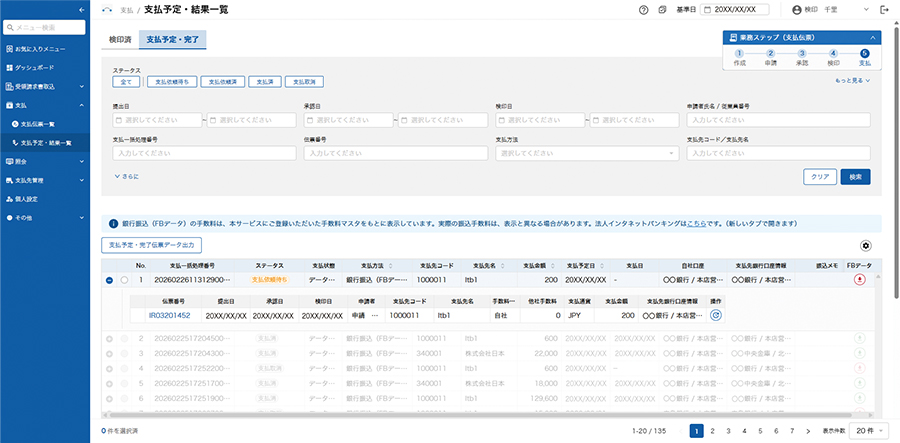This screenshot has width=900, height=443.
Task: Click step 3 承認 in the step progress
Action: (x=802, y=54)
